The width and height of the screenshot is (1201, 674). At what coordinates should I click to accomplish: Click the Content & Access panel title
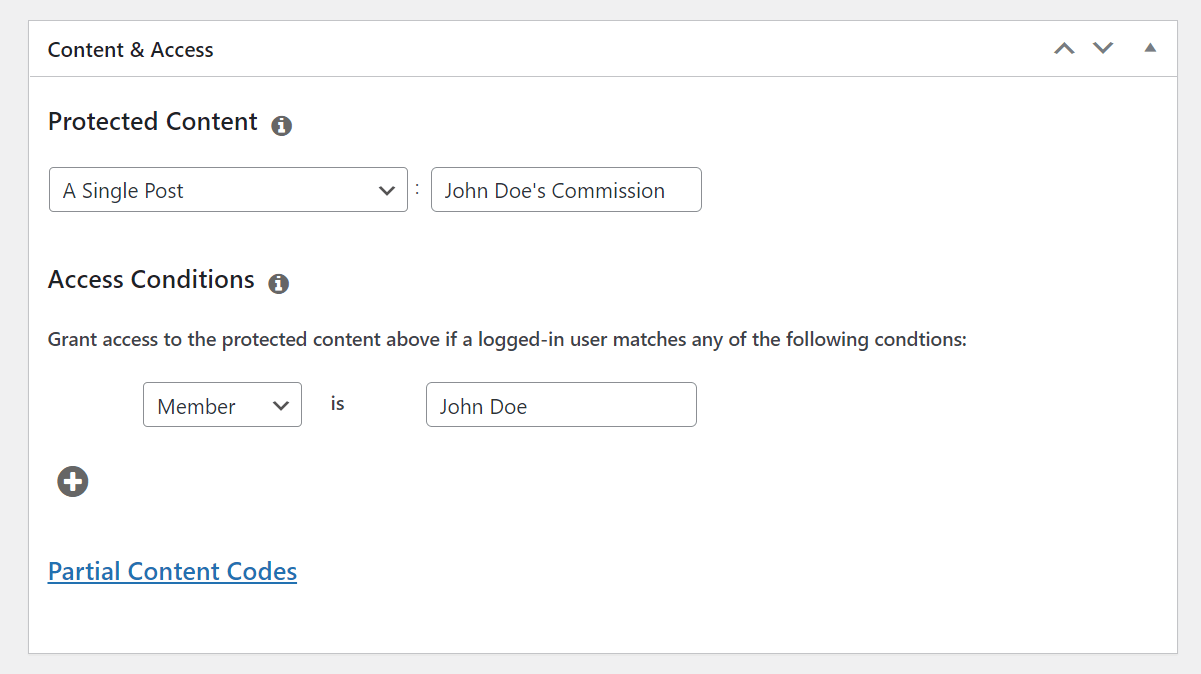click(x=131, y=50)
